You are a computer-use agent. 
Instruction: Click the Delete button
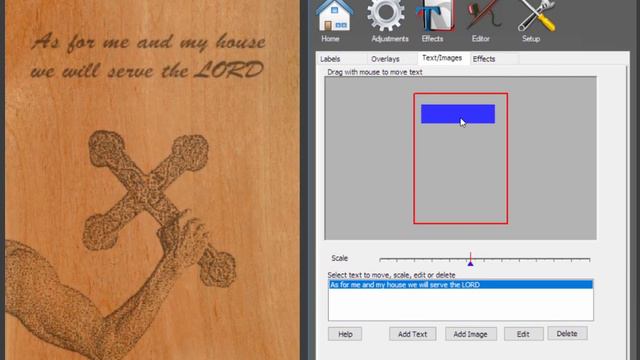567,333
